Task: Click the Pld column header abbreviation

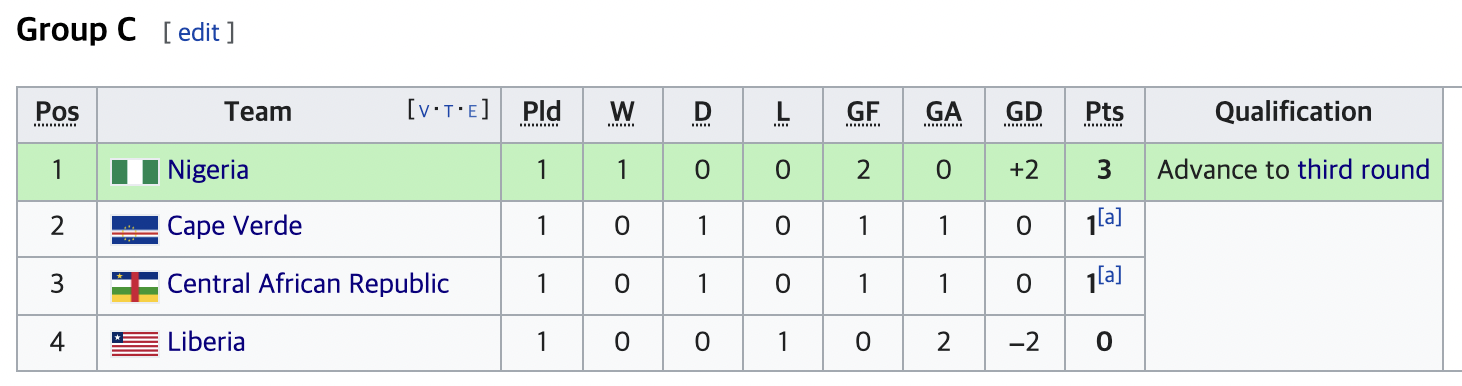Action: [x=542, y=113]
